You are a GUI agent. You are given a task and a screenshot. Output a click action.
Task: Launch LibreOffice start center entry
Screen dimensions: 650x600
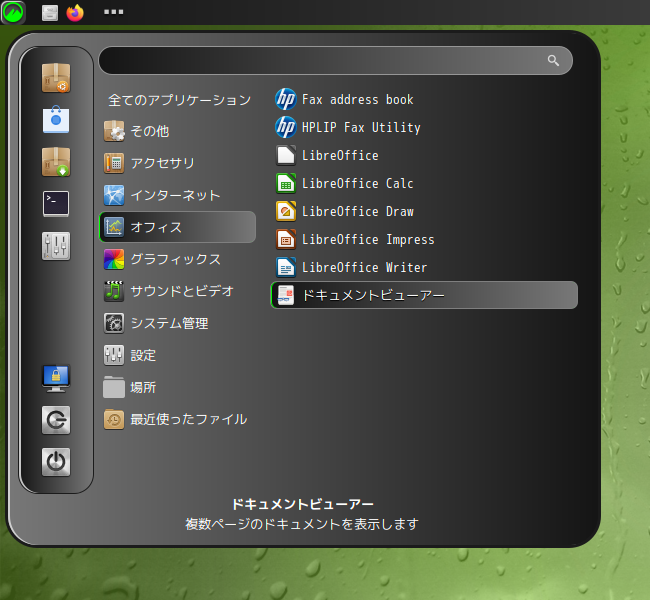424,155
